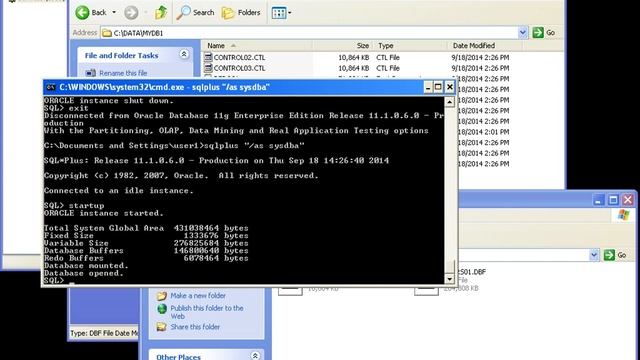Click the Publish folder globe icon
This screenshot has width=640, height=360.
click(x=162, y=309)
